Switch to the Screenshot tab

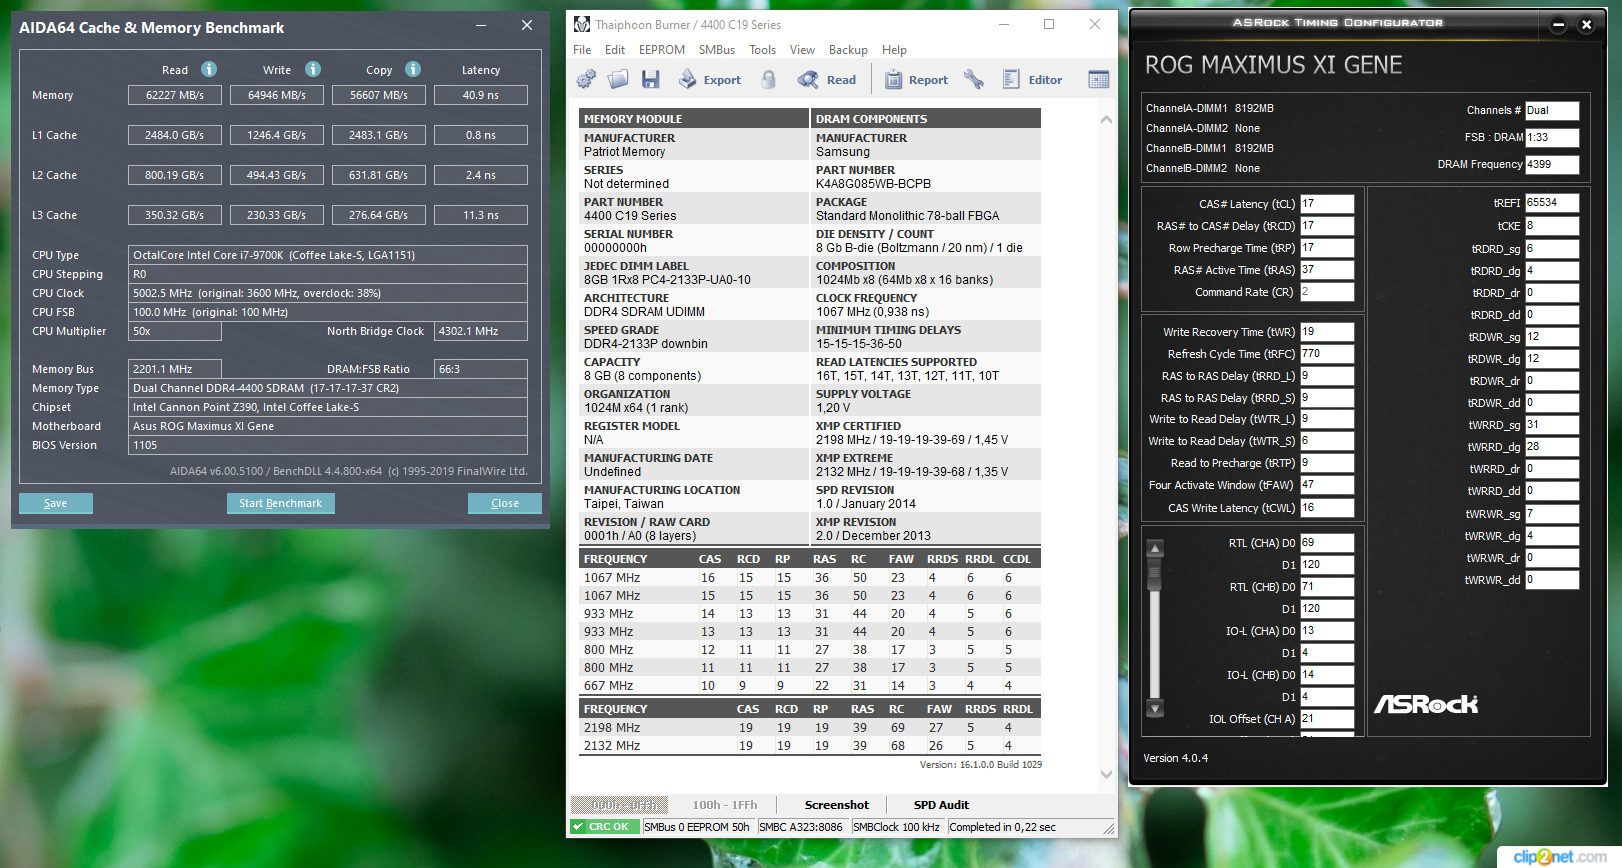click(x=837, y=805)
